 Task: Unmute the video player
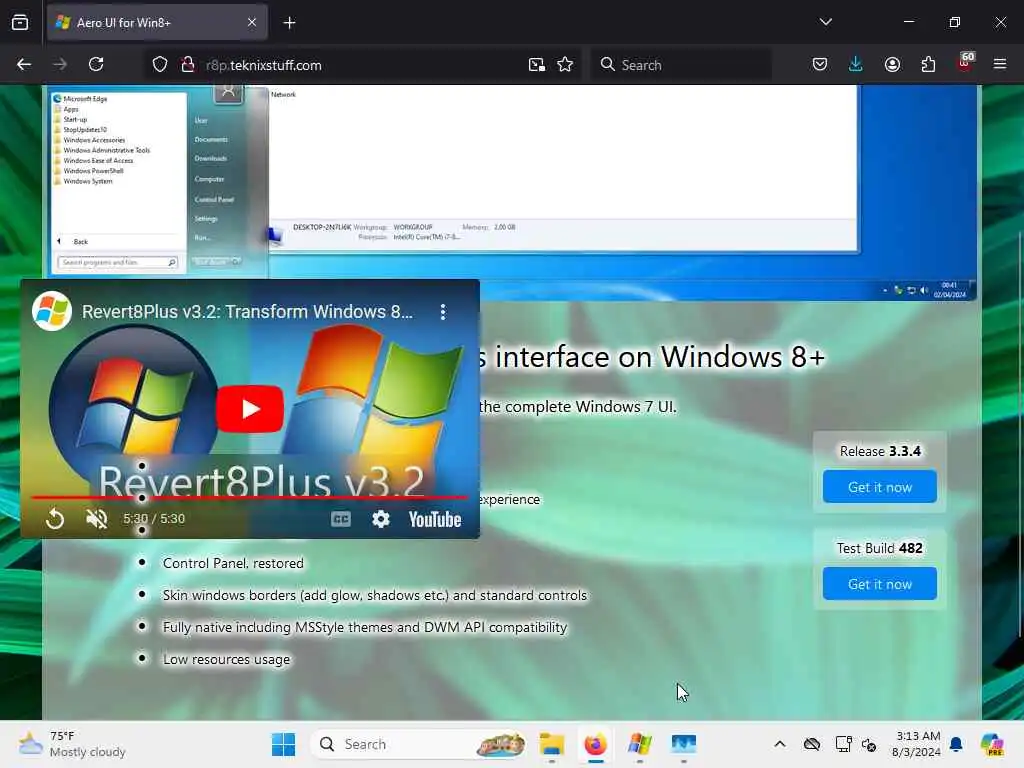[97, 519]
